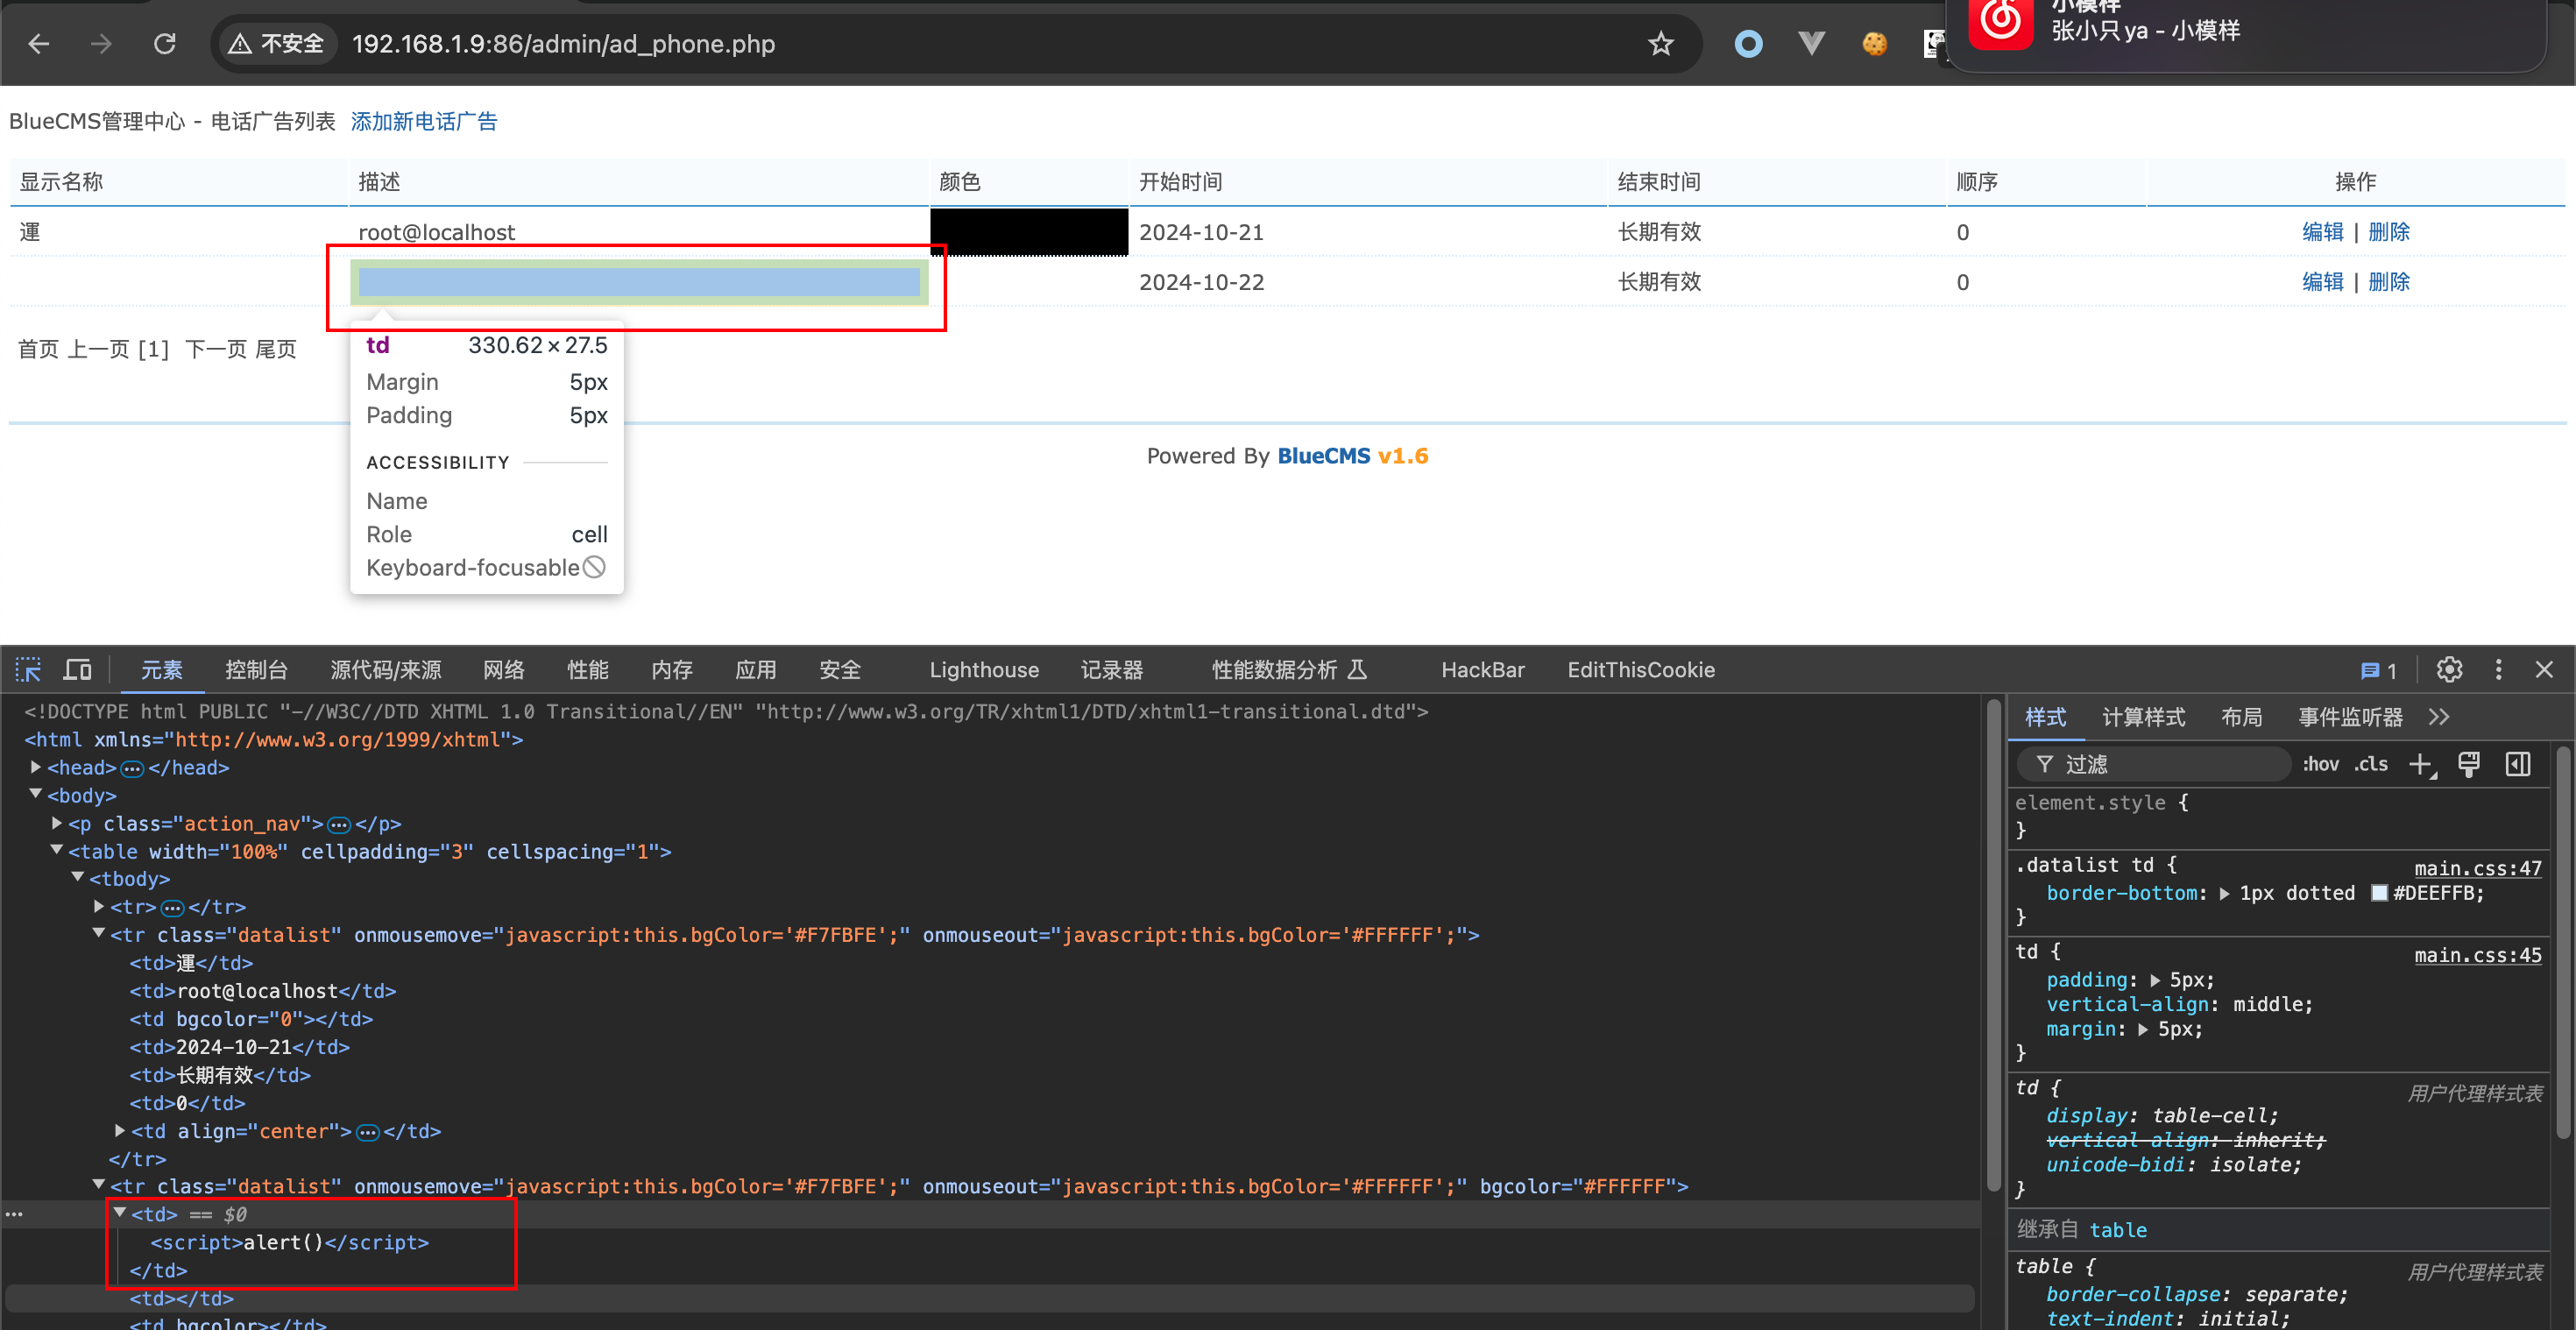Switch to the 计算样式 sidebar tab
The height and width of the screenshot is (1330, 2576).
2143,717
